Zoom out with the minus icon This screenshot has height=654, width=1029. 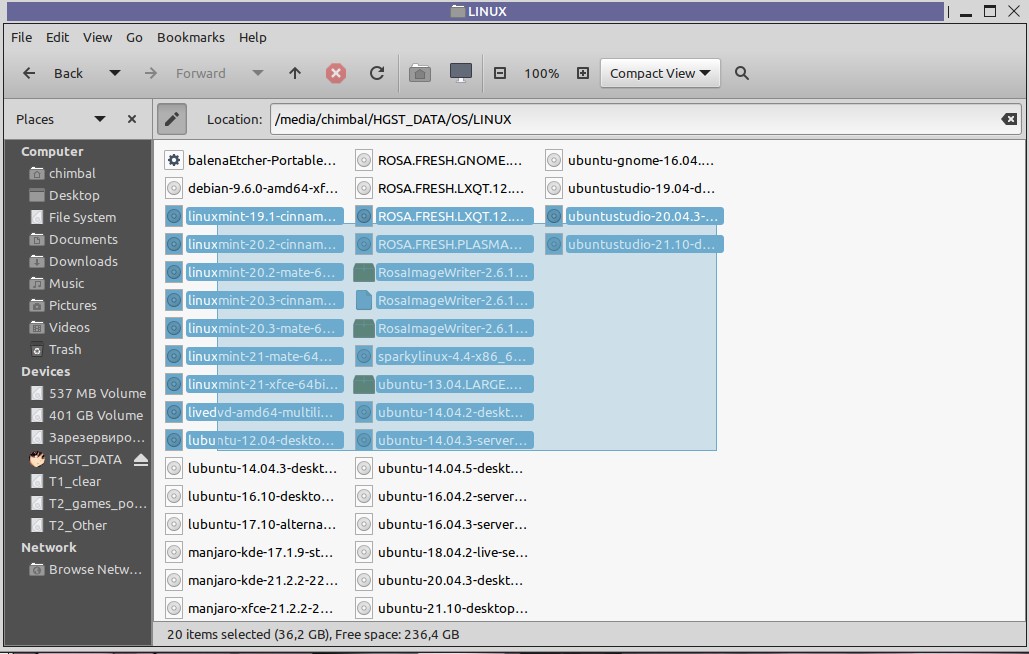(x=500, y=73)
